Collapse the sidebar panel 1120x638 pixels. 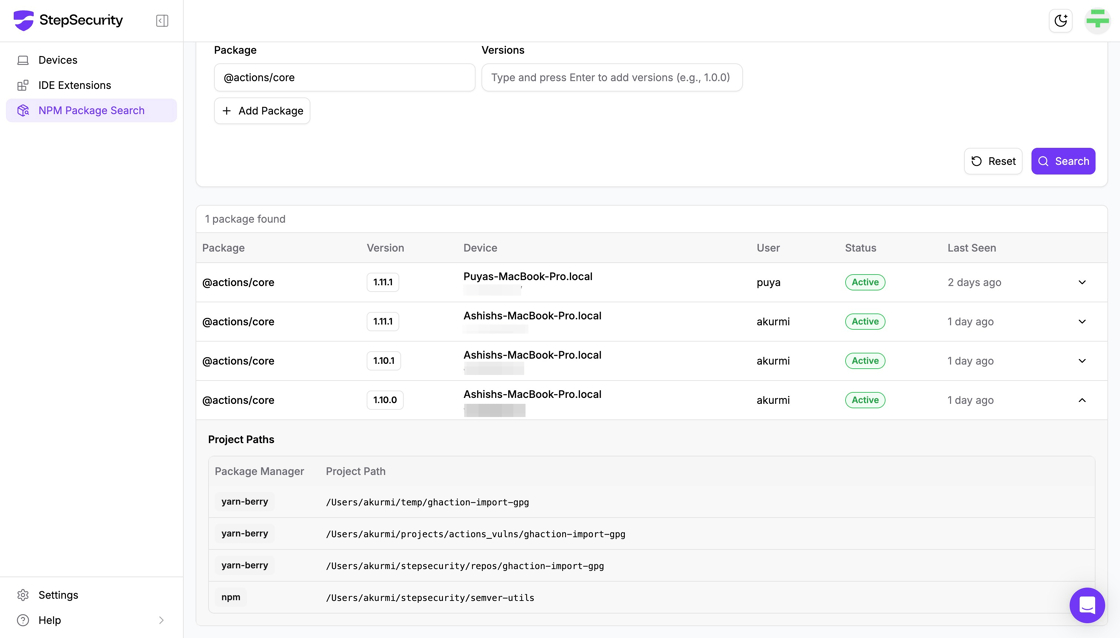pyautogui.click(x=162, y=21)
